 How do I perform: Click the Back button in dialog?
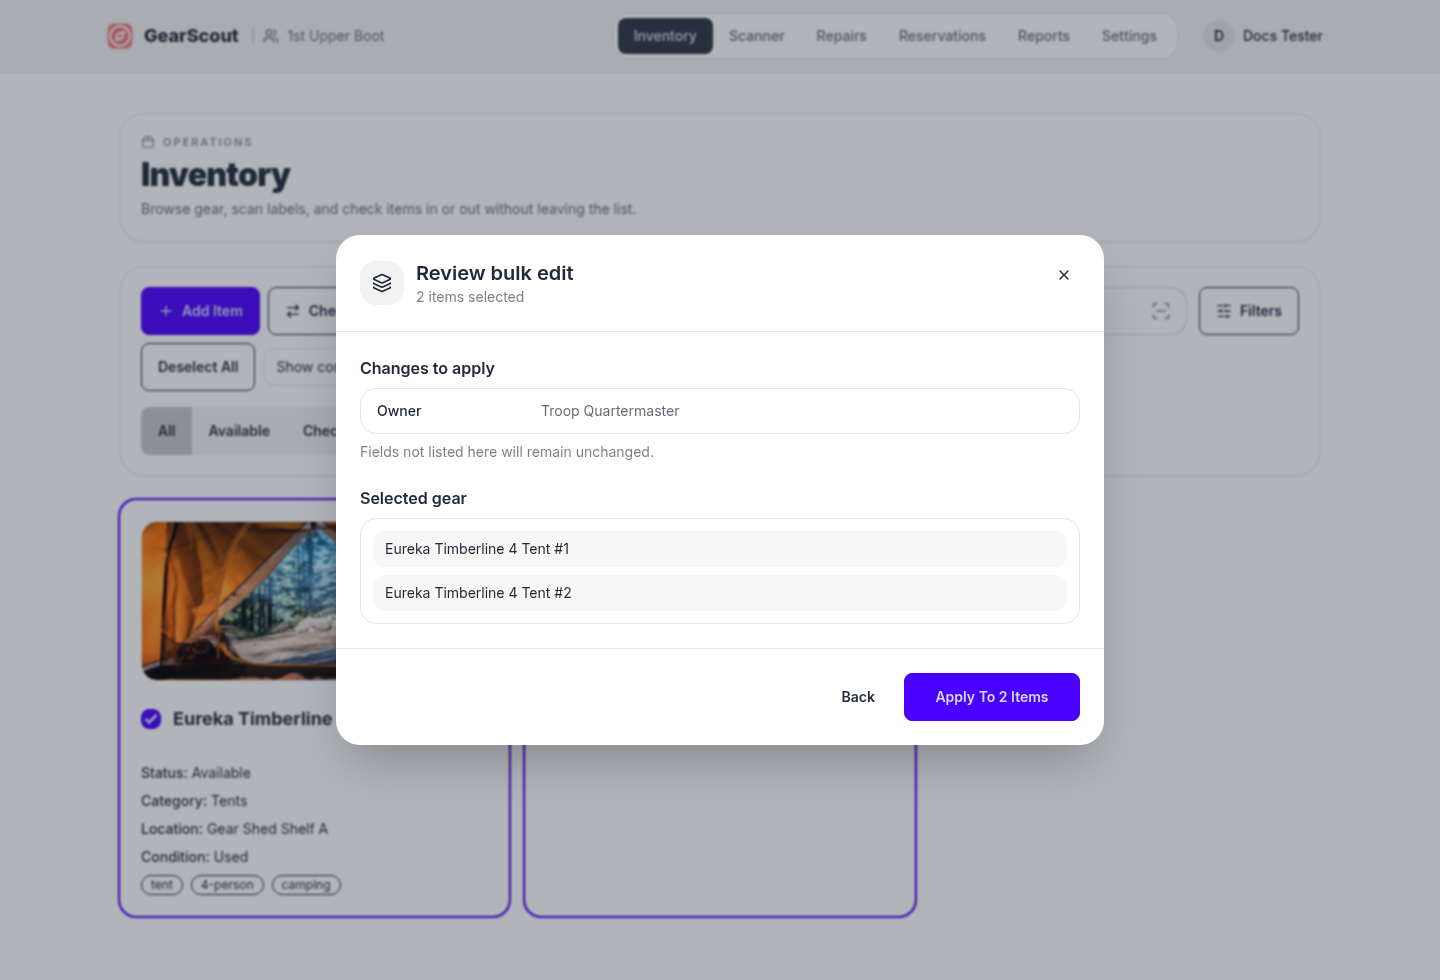coord(858,697)
